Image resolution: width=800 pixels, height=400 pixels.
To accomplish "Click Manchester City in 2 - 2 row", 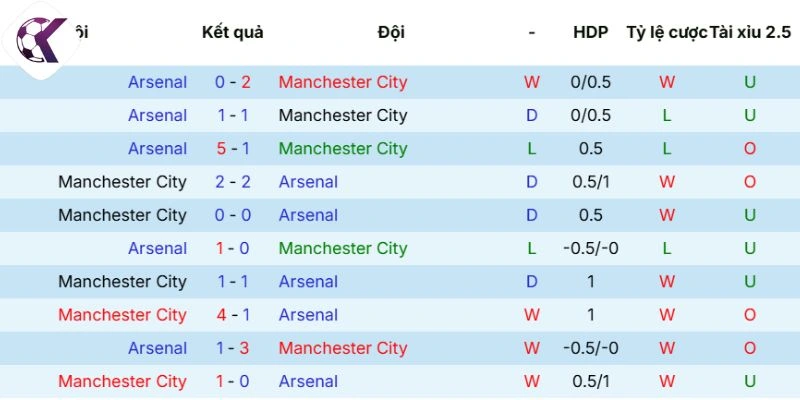I will coord(122,182).
